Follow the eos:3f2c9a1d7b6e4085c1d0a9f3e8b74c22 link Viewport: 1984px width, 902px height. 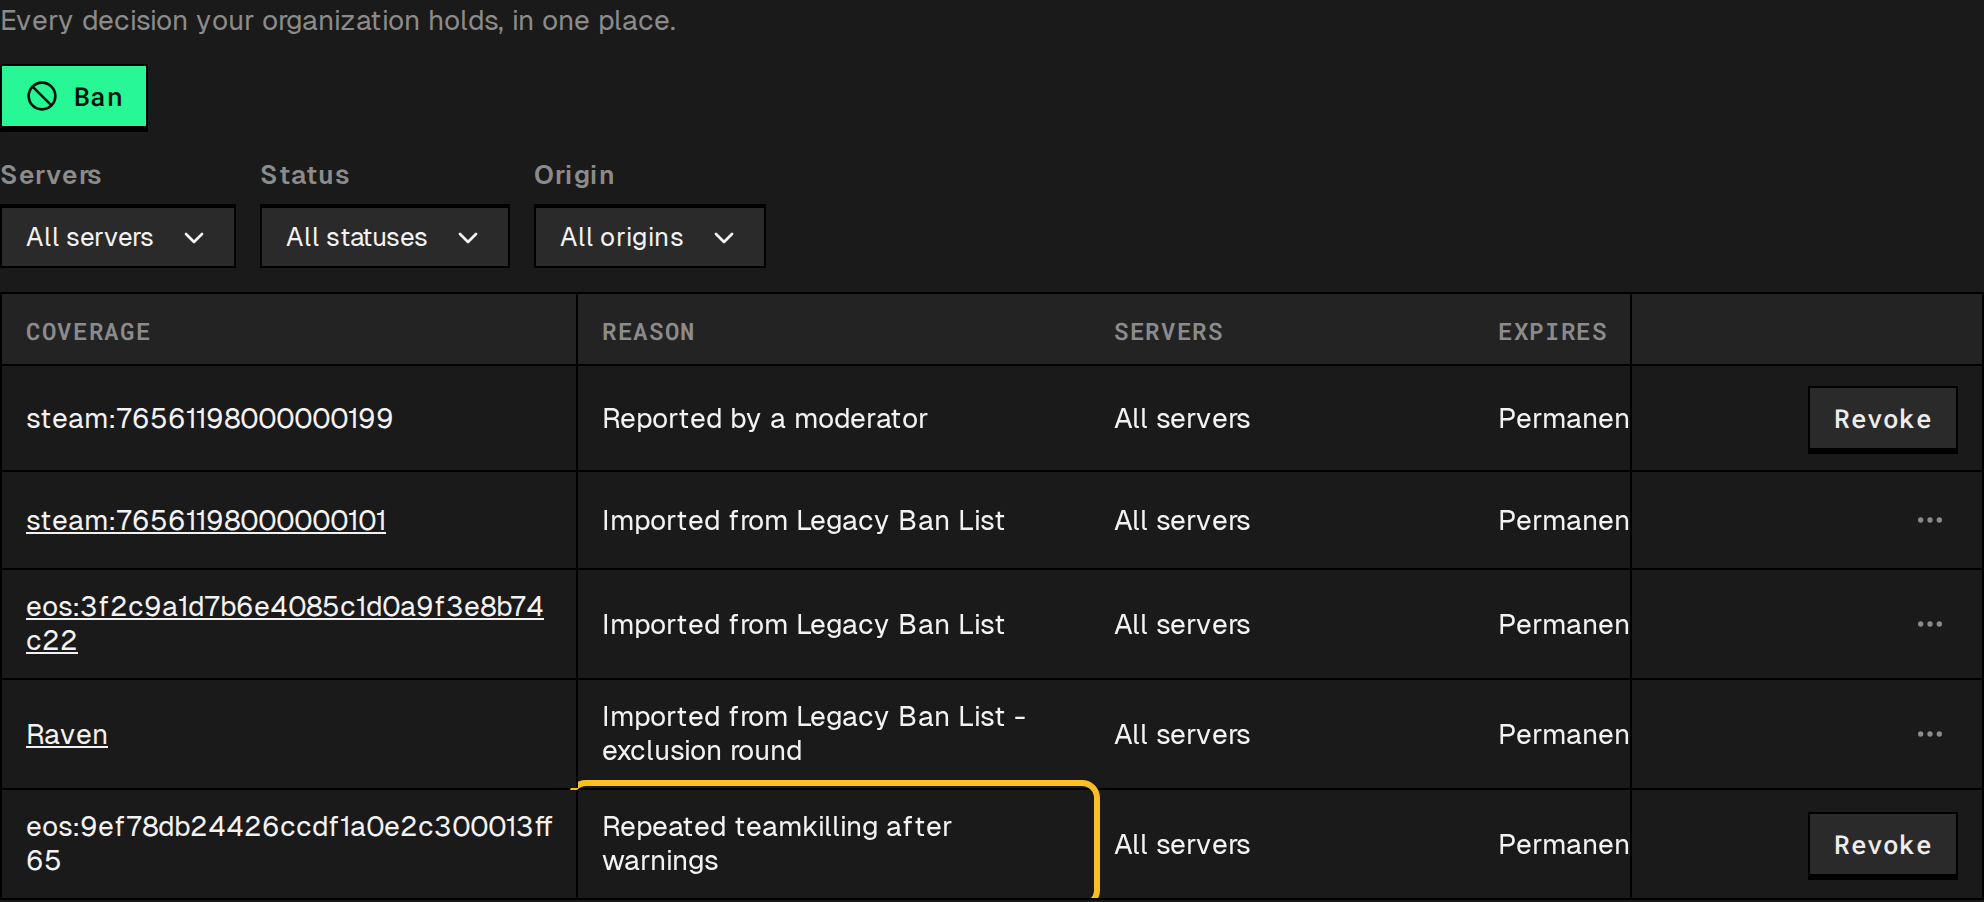[285, 623]
